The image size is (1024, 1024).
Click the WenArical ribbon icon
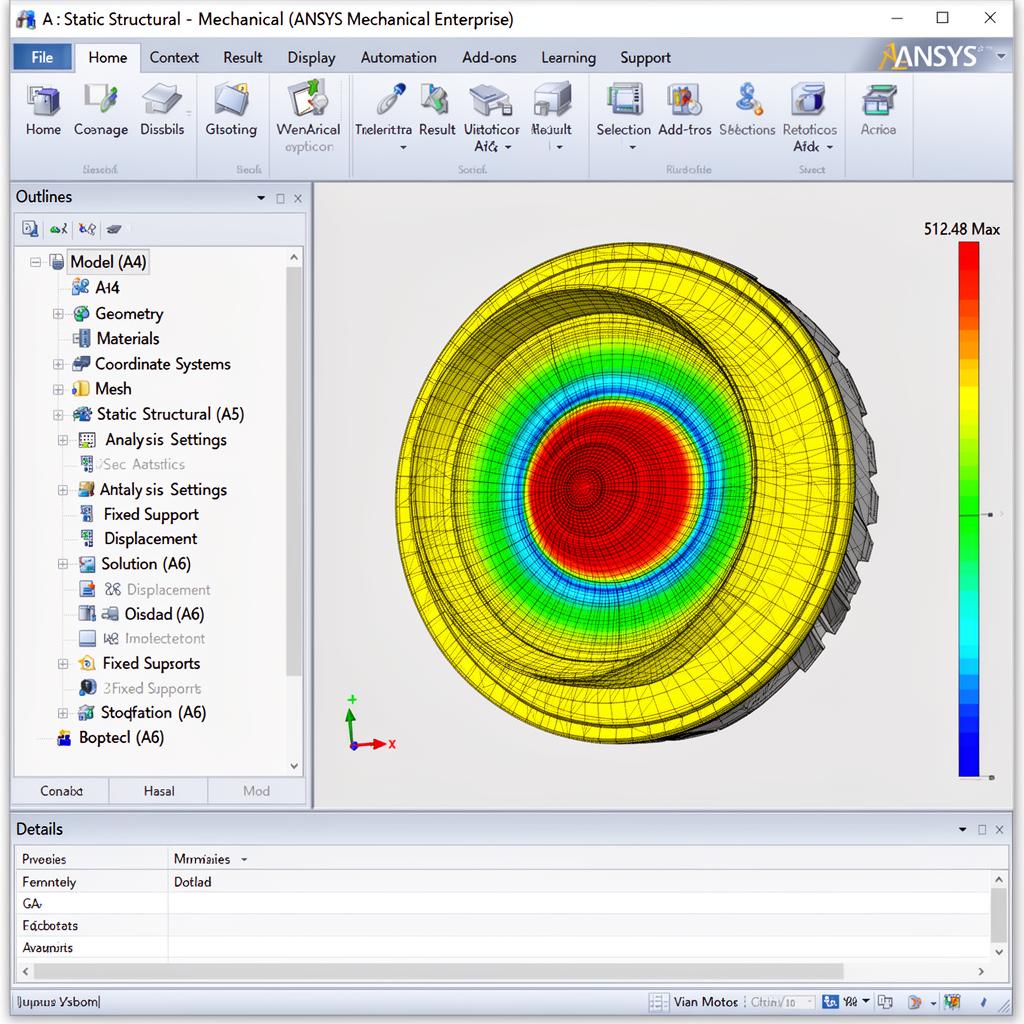click(308, 98)
